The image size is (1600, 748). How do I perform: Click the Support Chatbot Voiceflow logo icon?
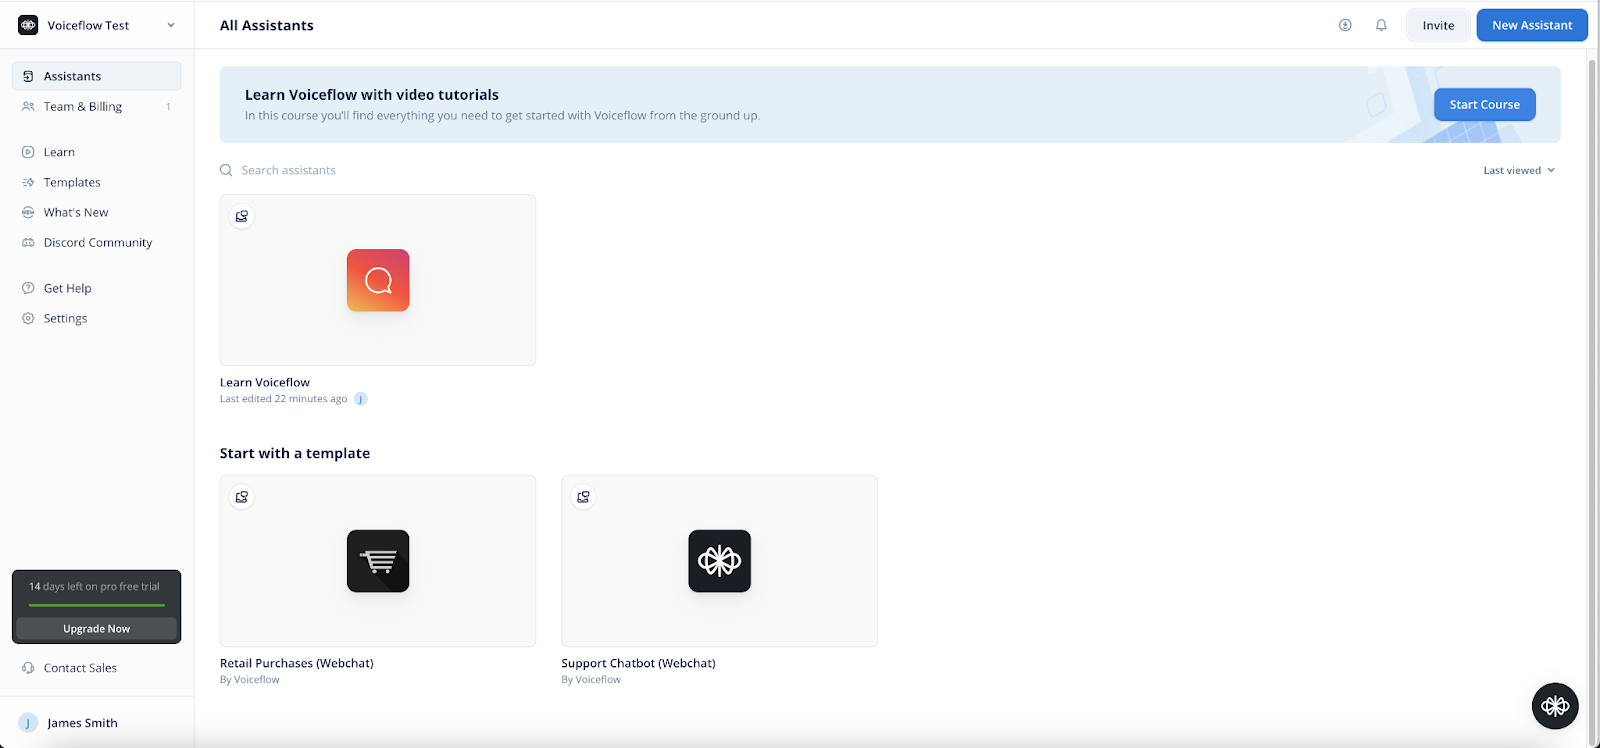(720, 561)
